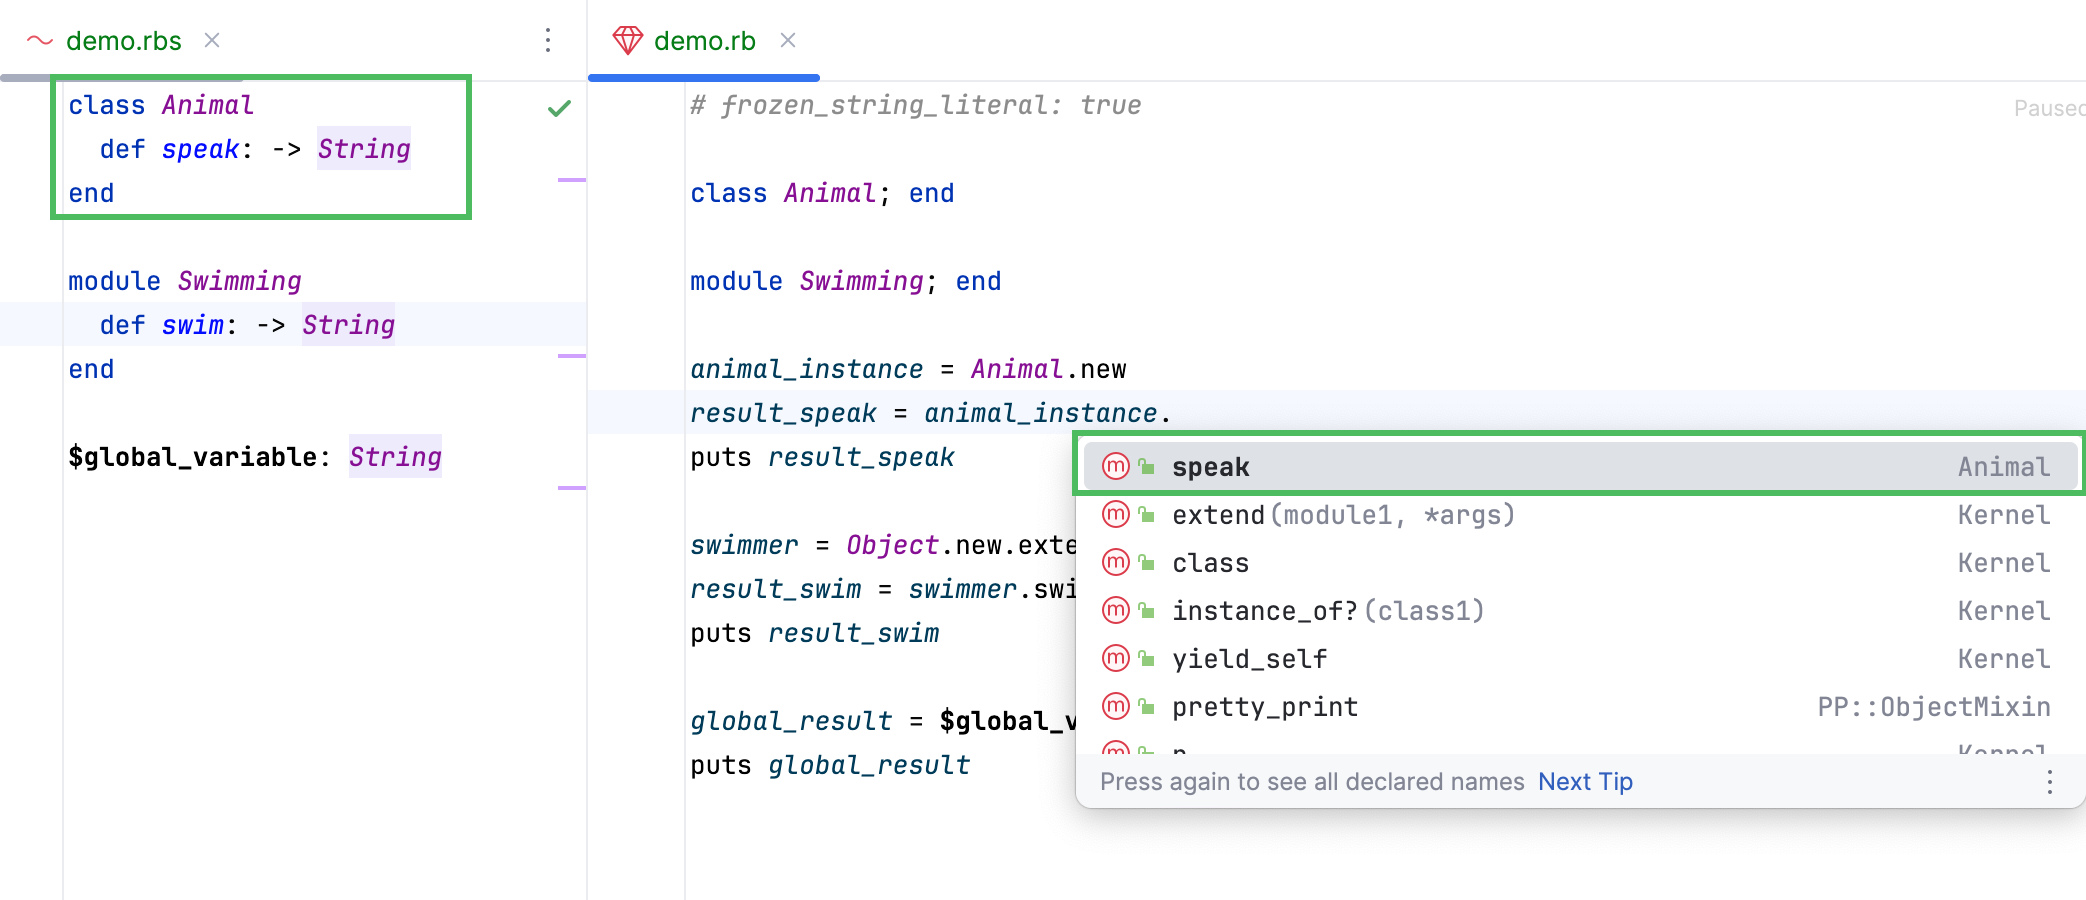Open the editor tabs more options menu
2086x900 pixels.
(x=548, y=41)
